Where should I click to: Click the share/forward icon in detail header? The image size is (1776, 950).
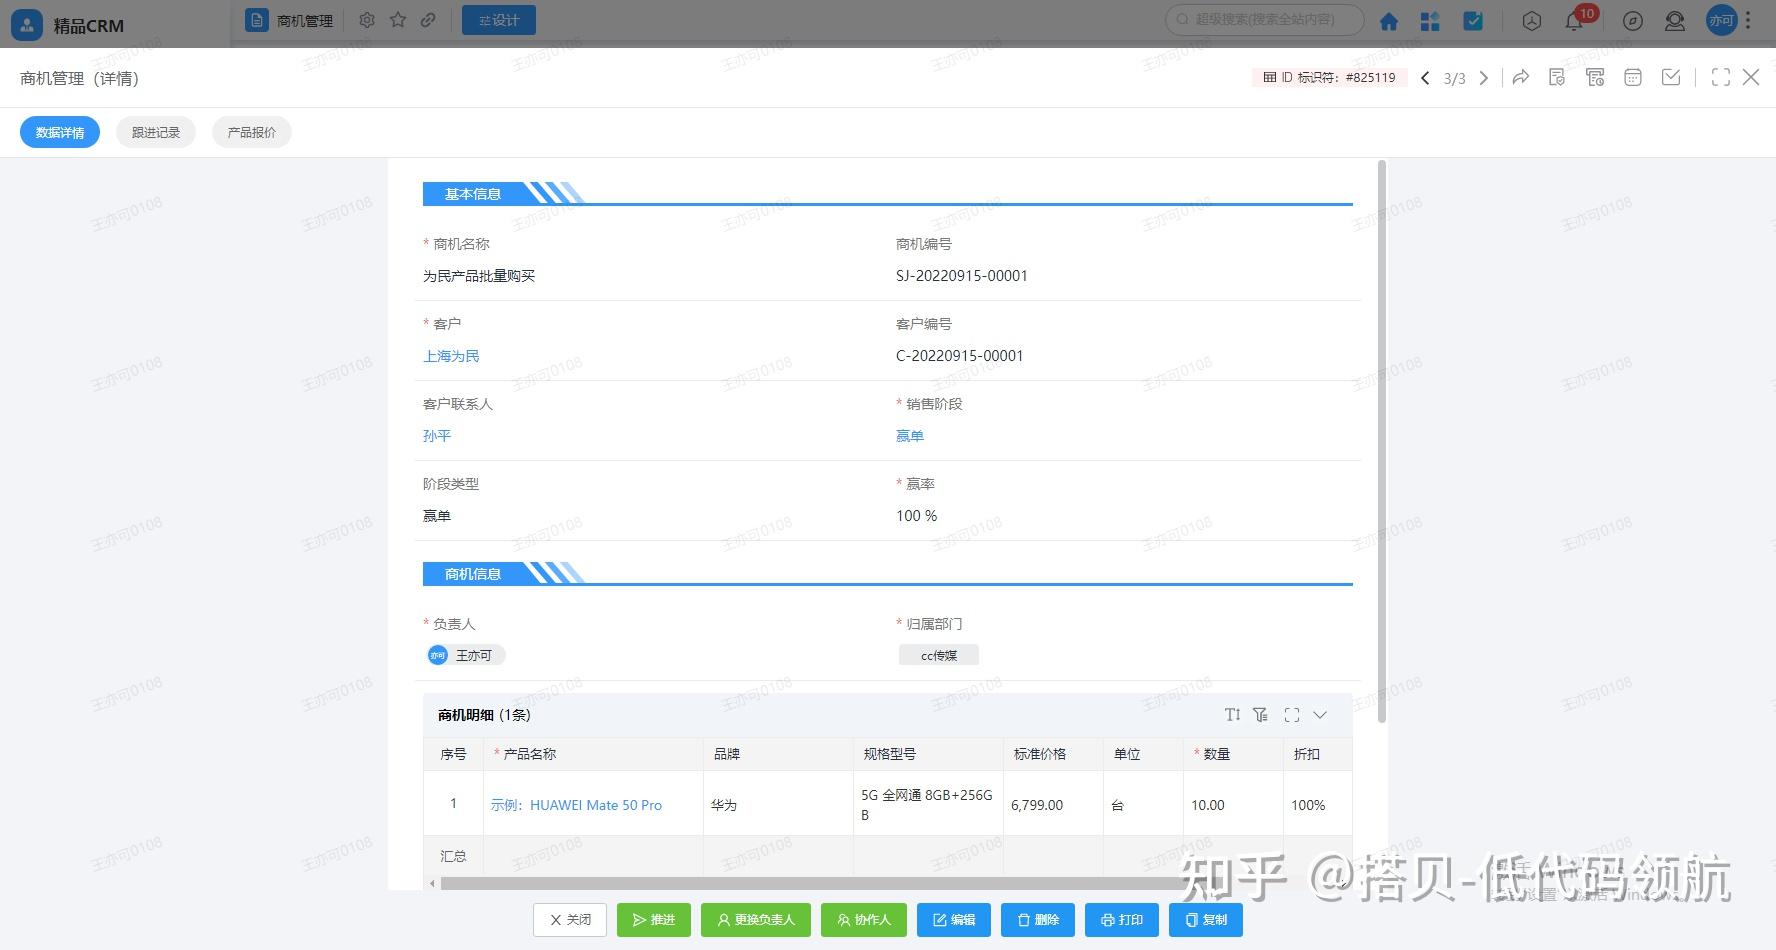tap(1521, 77)
